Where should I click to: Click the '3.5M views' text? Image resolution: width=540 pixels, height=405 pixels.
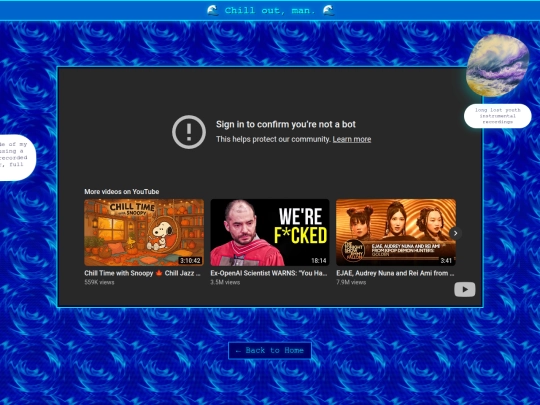pyautogui.click(x=225, y=282)
